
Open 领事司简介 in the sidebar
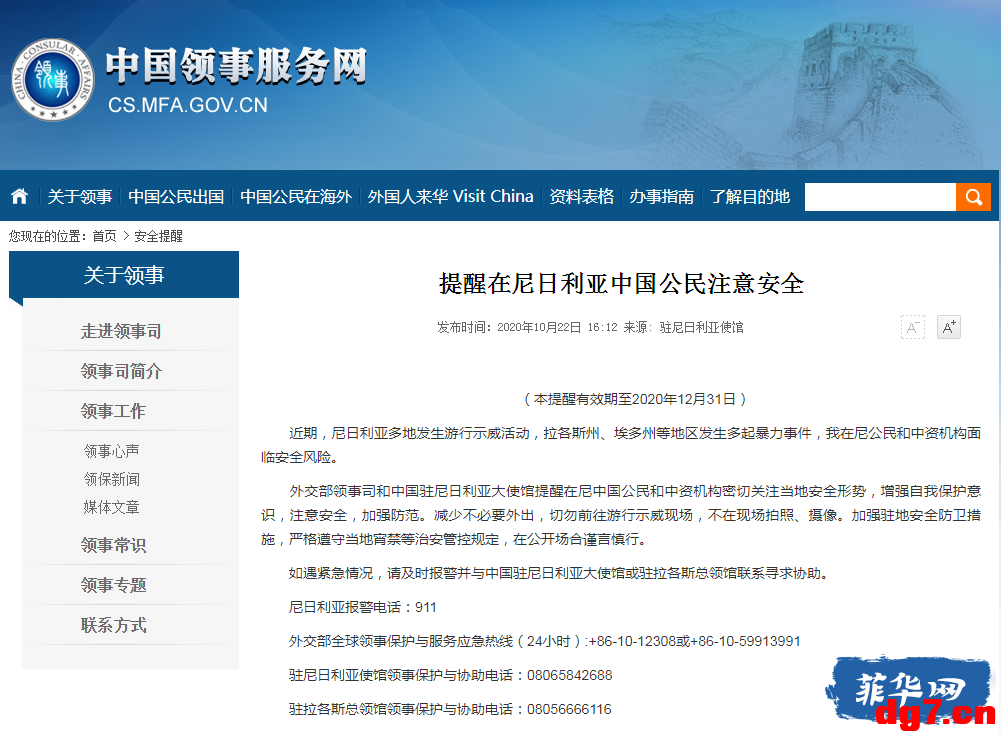[121, 371]
